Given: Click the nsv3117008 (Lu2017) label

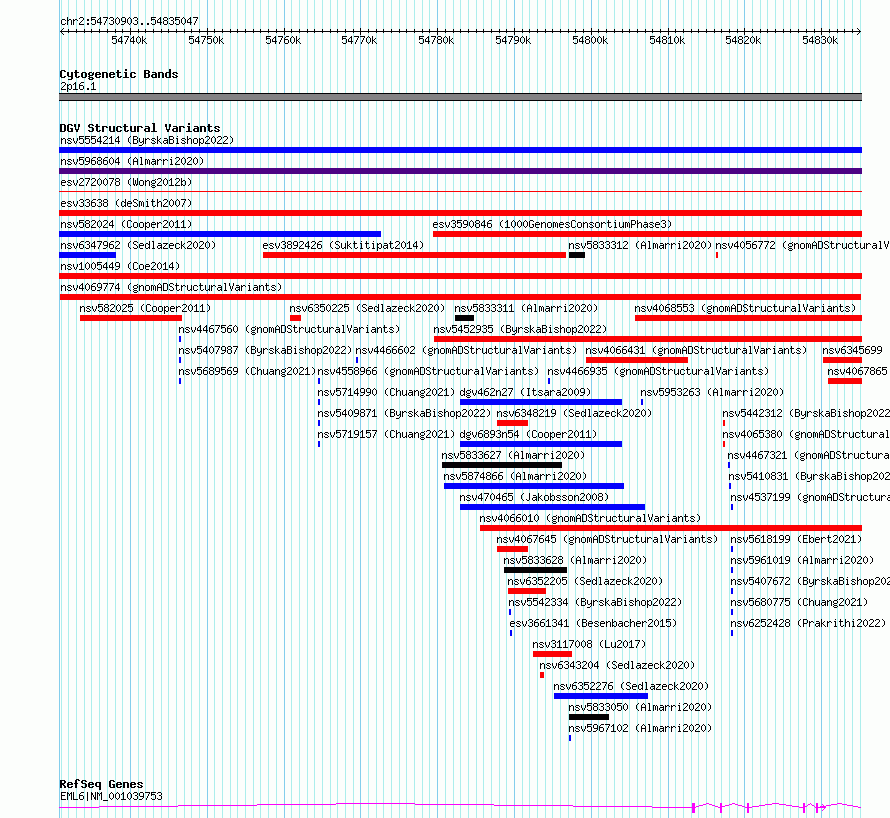Looking at the screenshot, I should pyautogui.click(x=589, y=644).
